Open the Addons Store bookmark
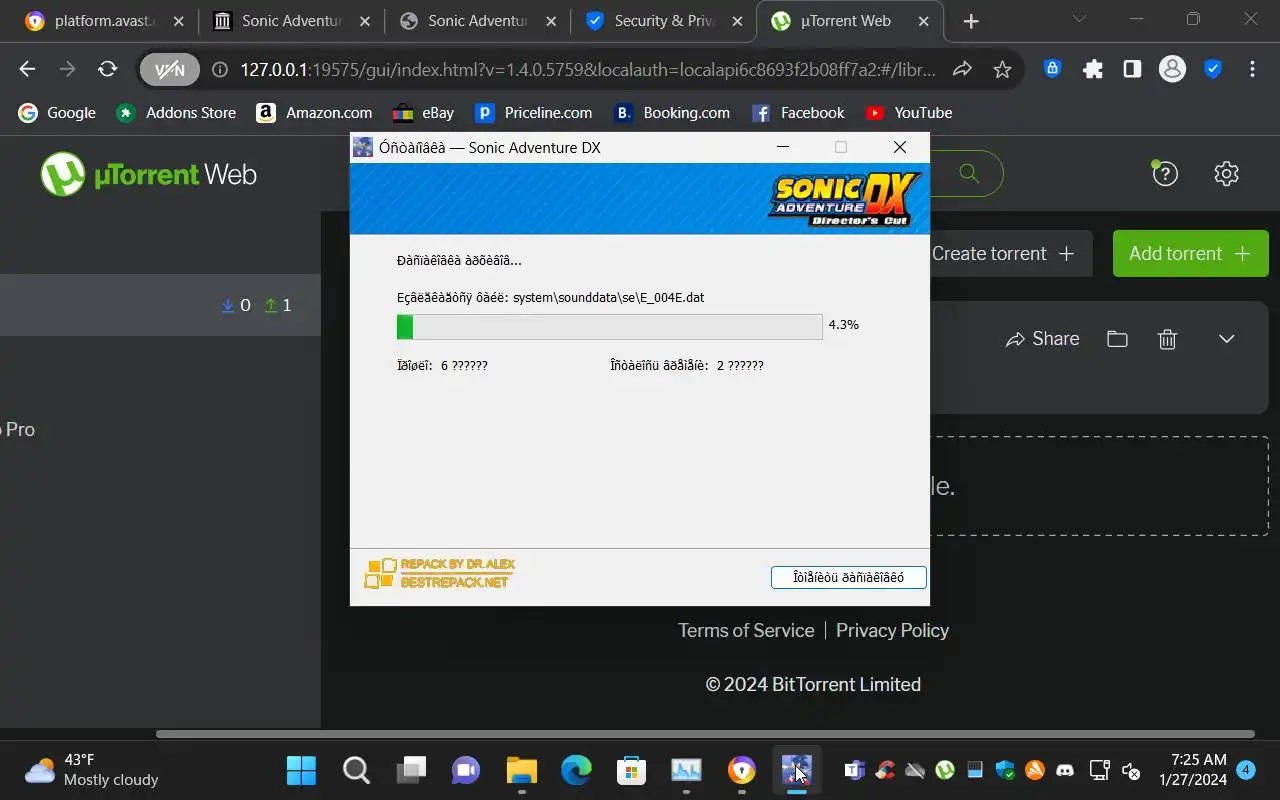The width and height of the screenshot is (1280, 800). [x=176, y=113]
